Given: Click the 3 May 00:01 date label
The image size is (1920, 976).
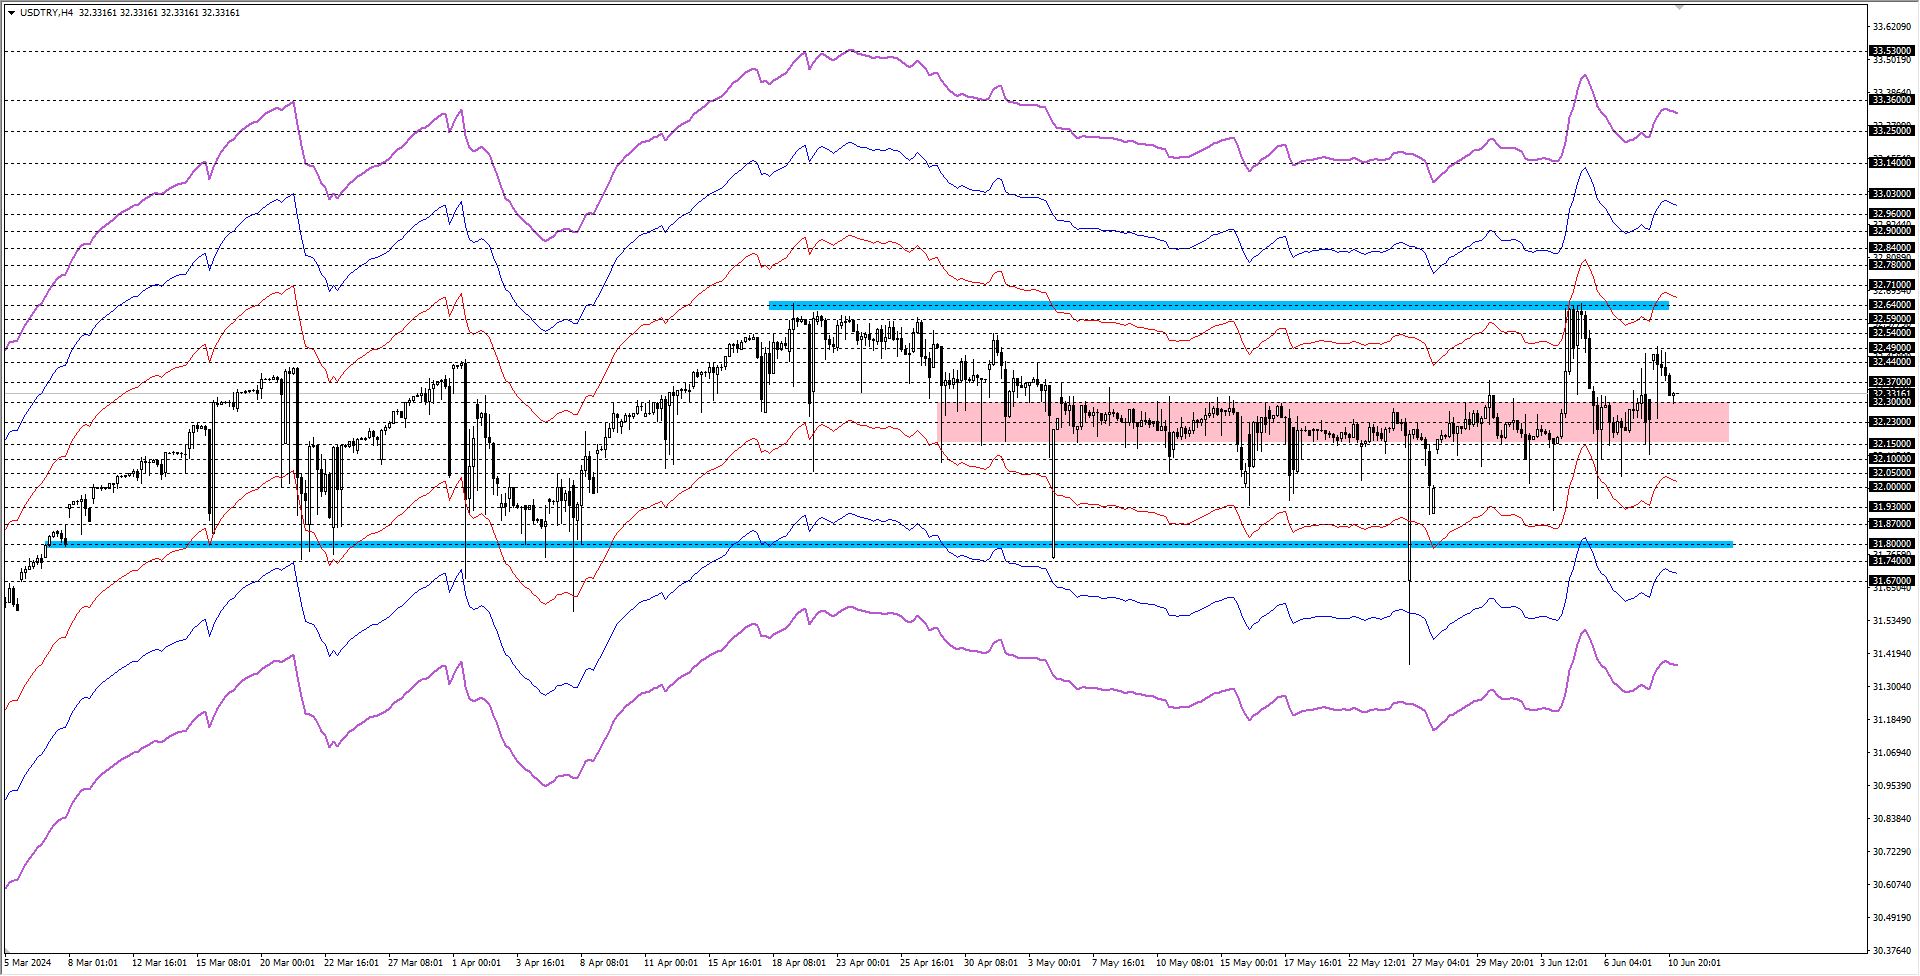Looking at the screenshot, I should point(1054,963).
